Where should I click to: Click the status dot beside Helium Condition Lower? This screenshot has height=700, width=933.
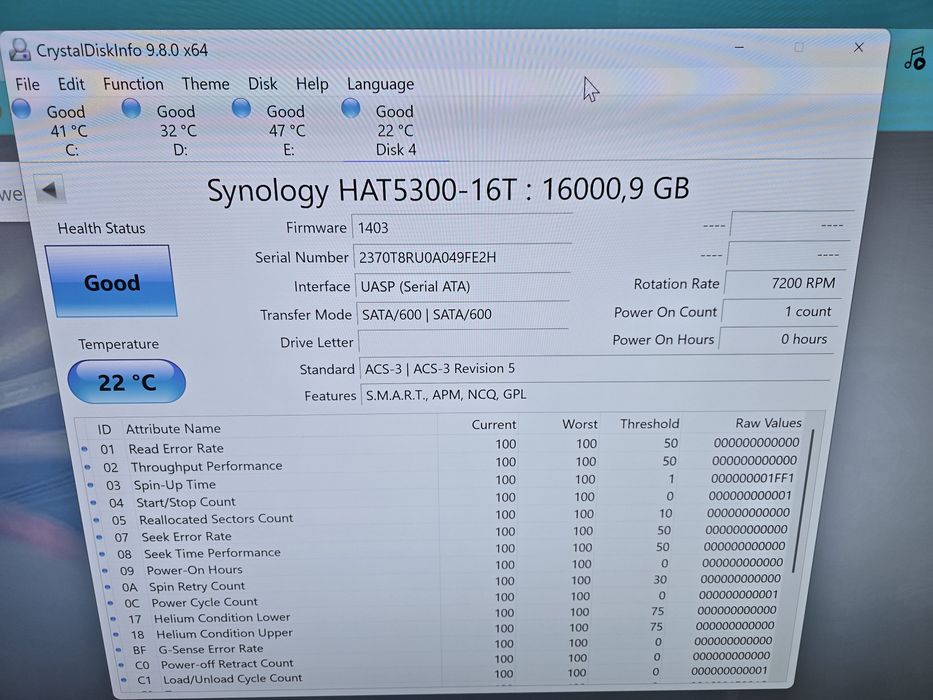coord(114,619)
